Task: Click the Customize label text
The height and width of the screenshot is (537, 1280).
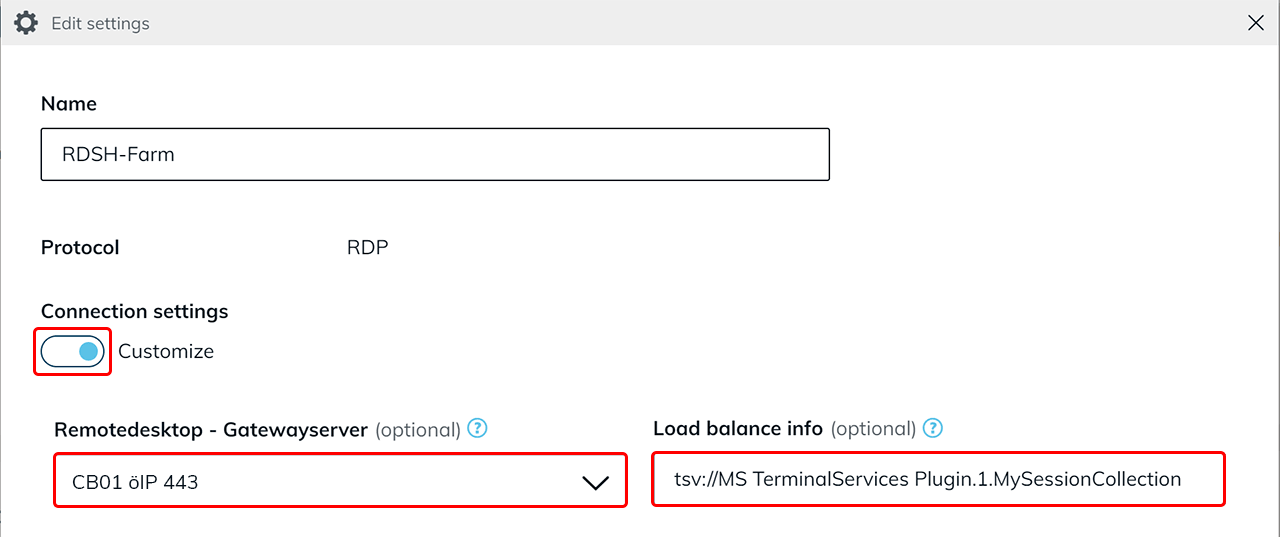Action: coord(166,352)
